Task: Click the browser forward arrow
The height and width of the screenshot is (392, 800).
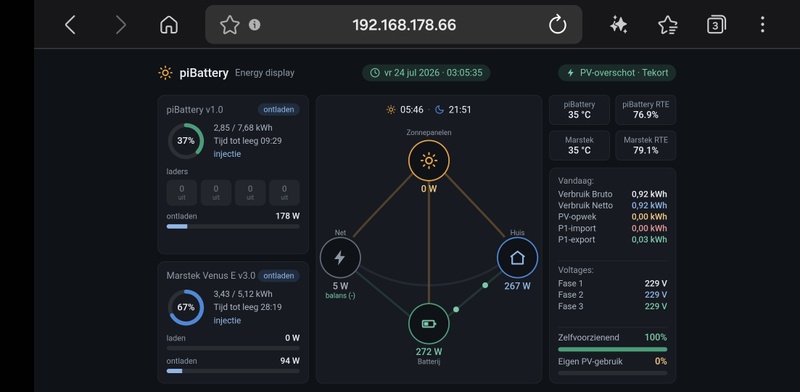Action: pyautogui.click(x=120, y=24)
